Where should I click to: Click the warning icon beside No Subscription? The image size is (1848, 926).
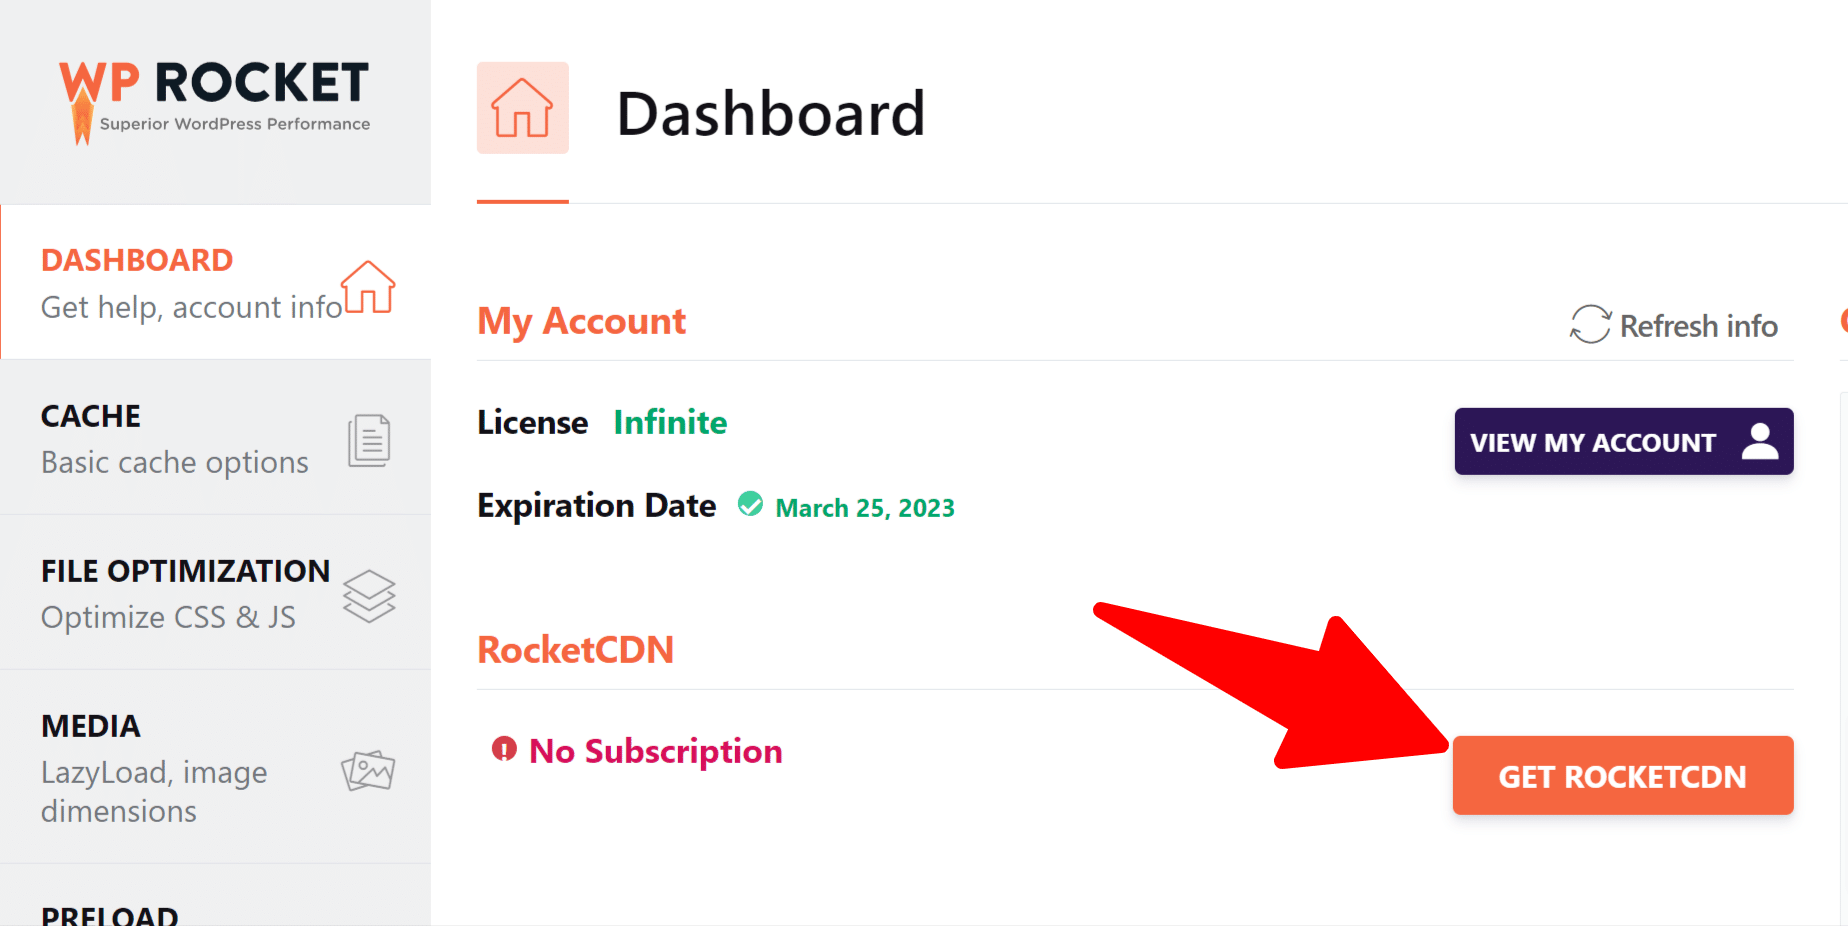coord(502,749)
